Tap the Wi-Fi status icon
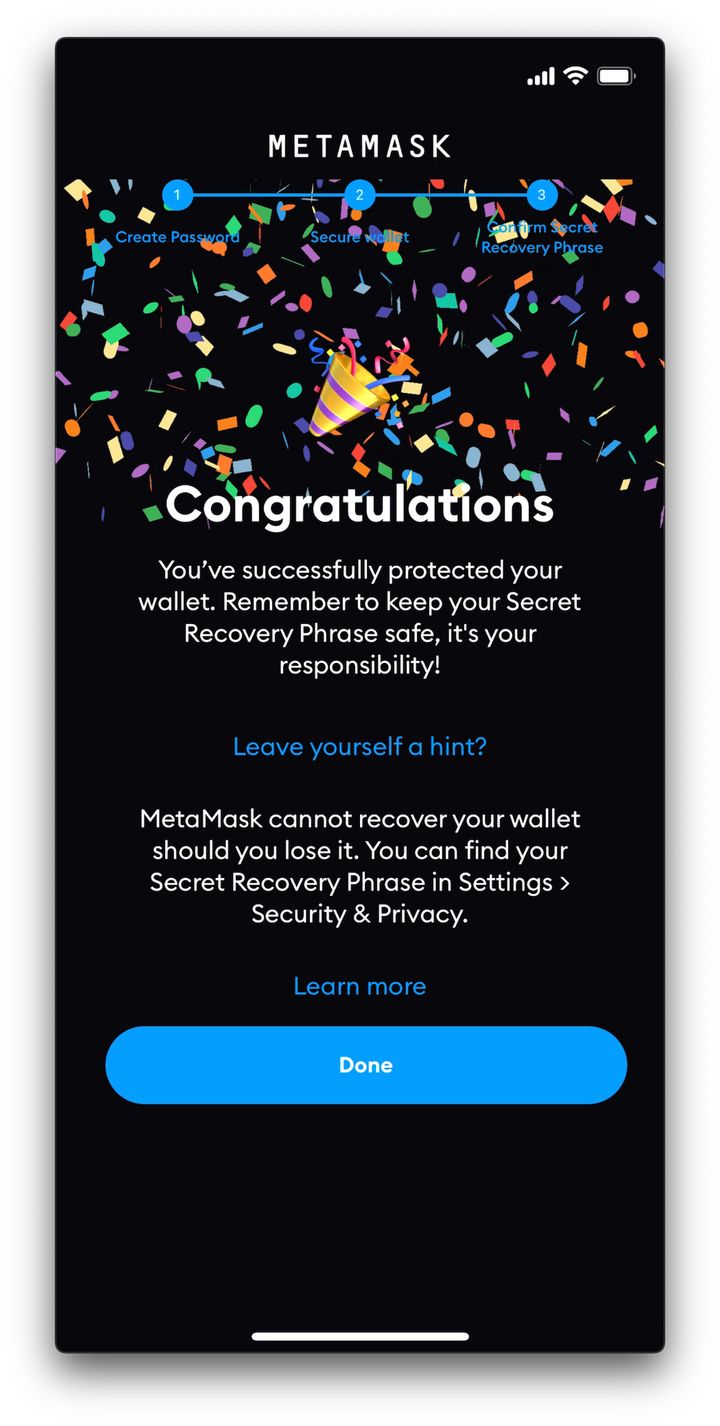 [575, 76]
